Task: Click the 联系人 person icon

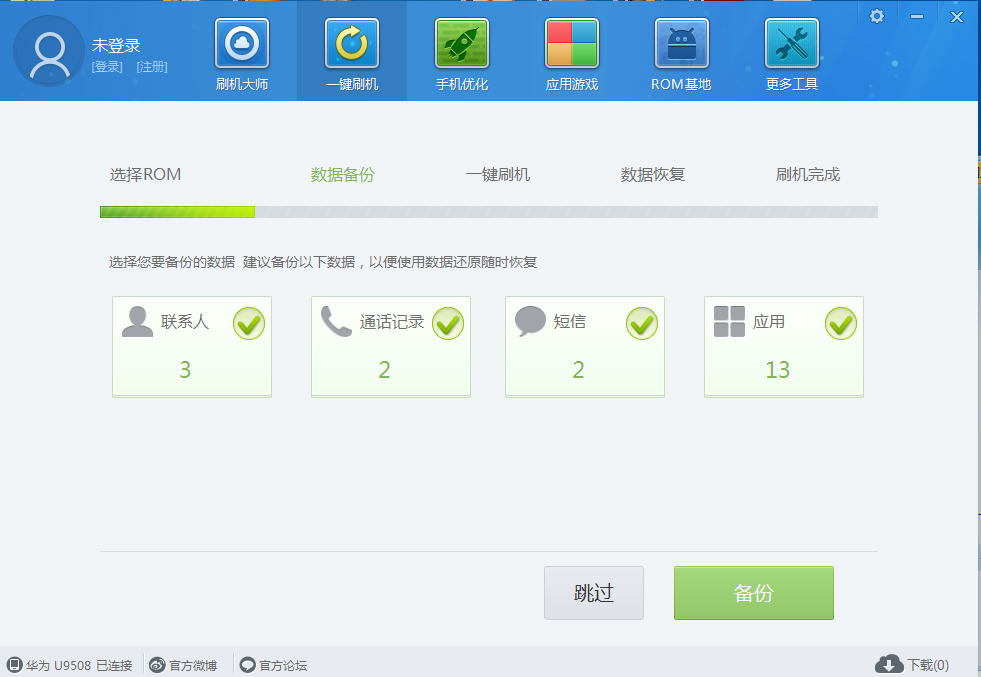Action: coord(137,322)
